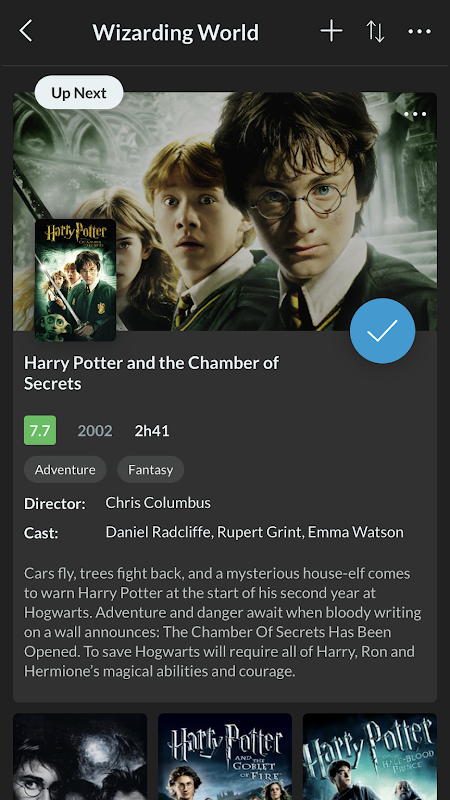The image size is (450, 800).
Task: Open the cast list names
Action: tap(254, 532)
